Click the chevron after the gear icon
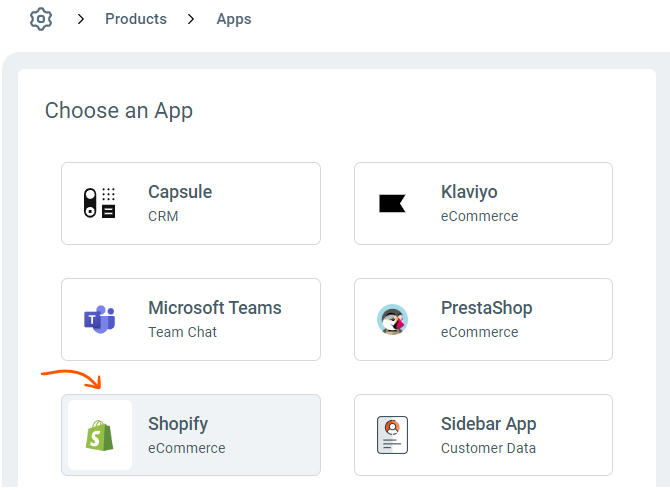 (x=81, y=19)
